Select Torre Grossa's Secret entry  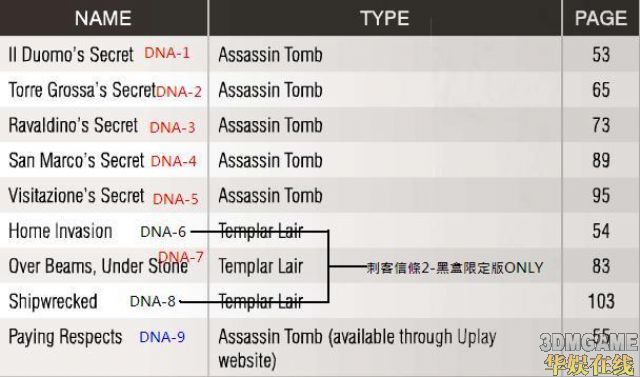82,90
